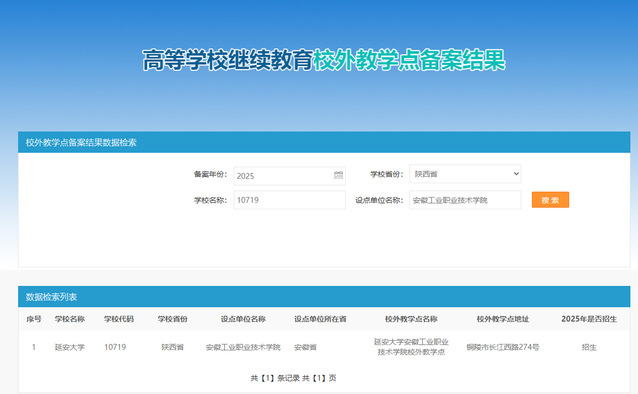The image size is (638, 394).
Task: Select 安徽工业职业技术学院 cell in results table
Action: (243, 347)
